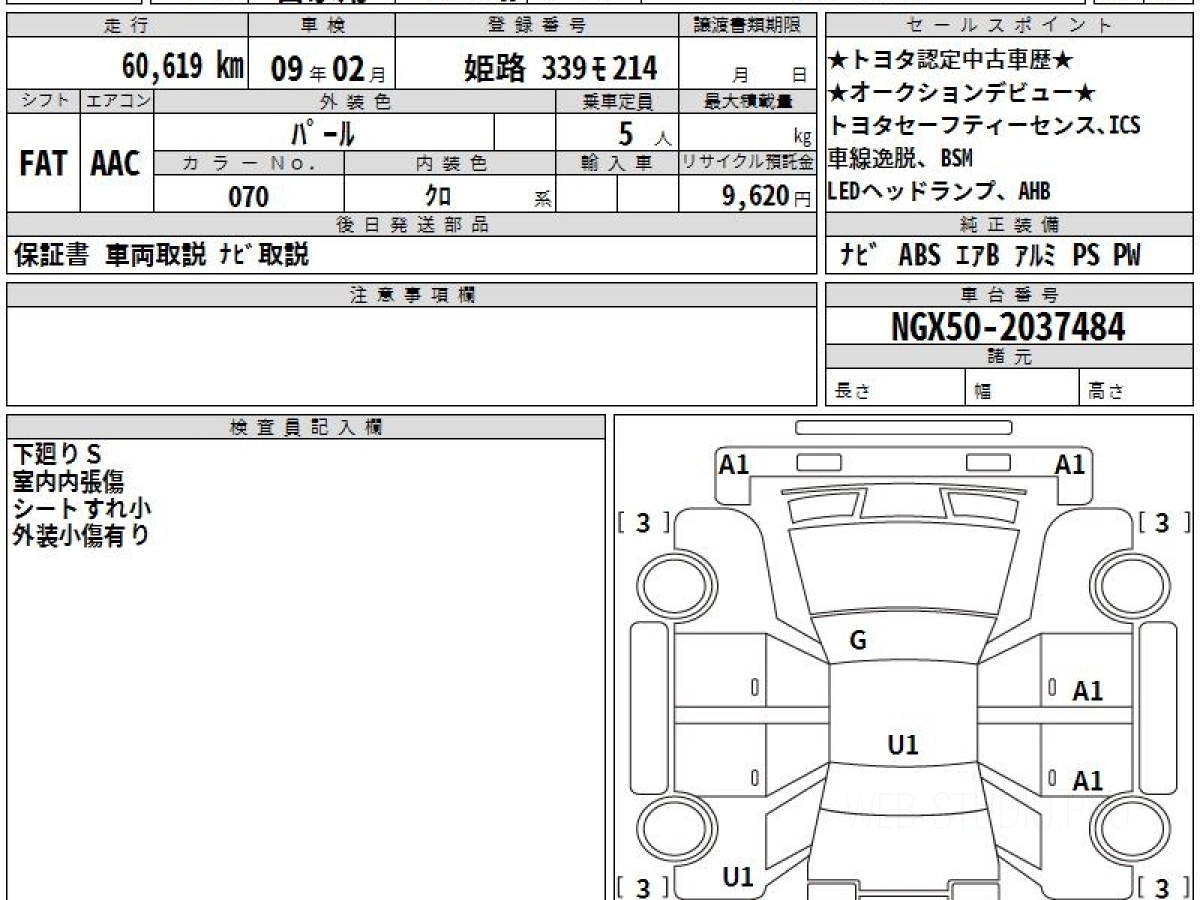Click the 車台番号 header

tap(1010, 295)
